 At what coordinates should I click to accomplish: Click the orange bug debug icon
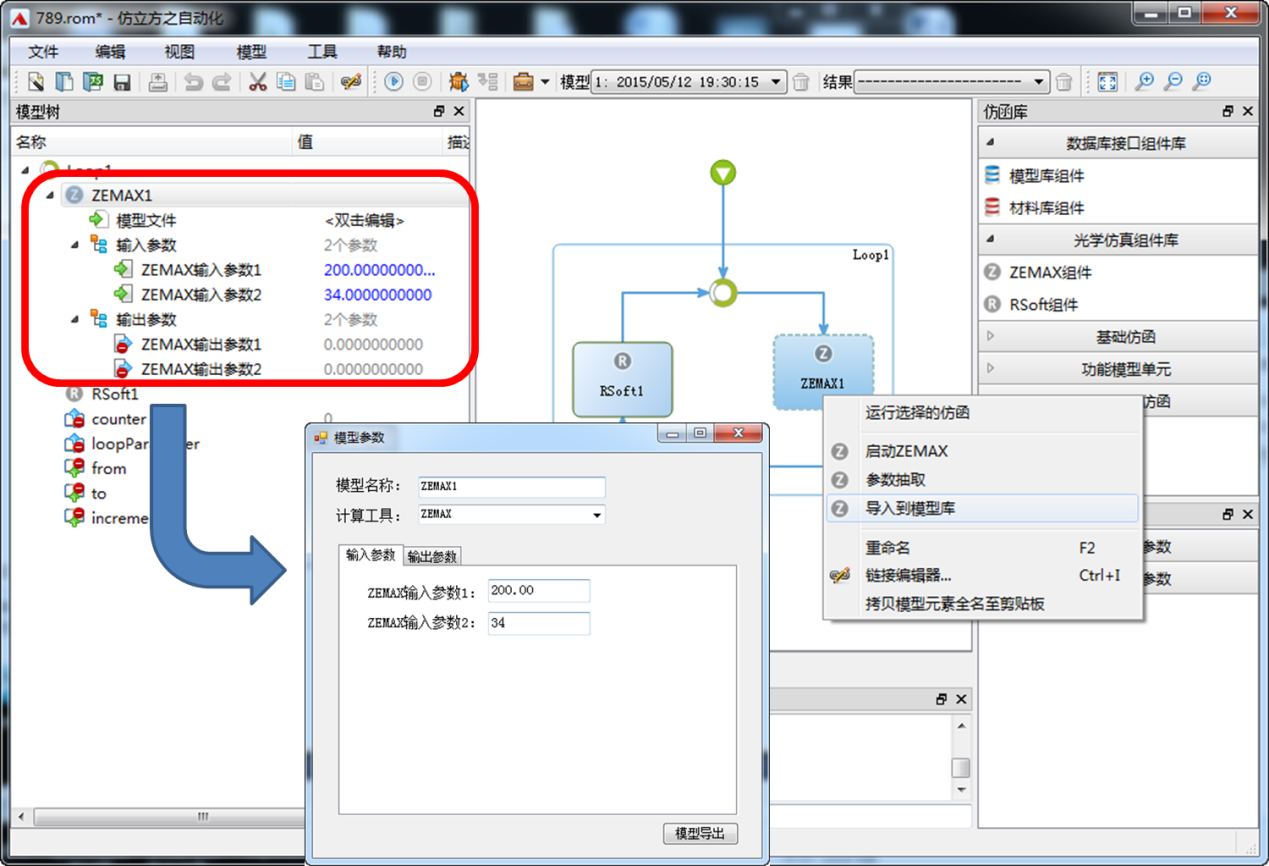[459, 82]
